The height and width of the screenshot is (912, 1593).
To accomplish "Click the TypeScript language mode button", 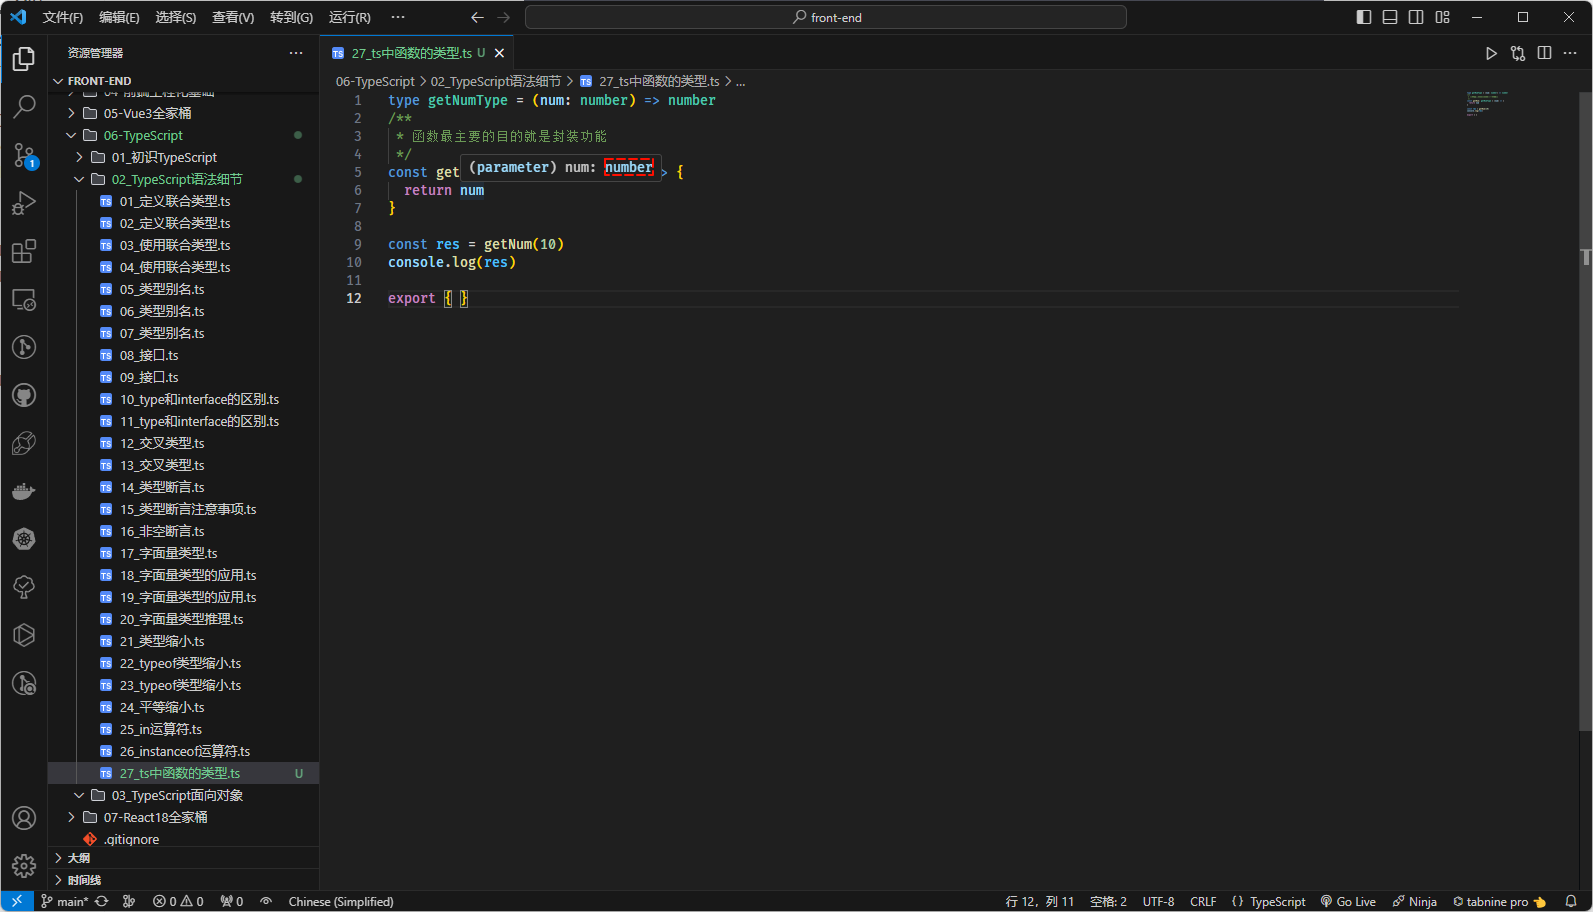I will (x=1277, y=901).
